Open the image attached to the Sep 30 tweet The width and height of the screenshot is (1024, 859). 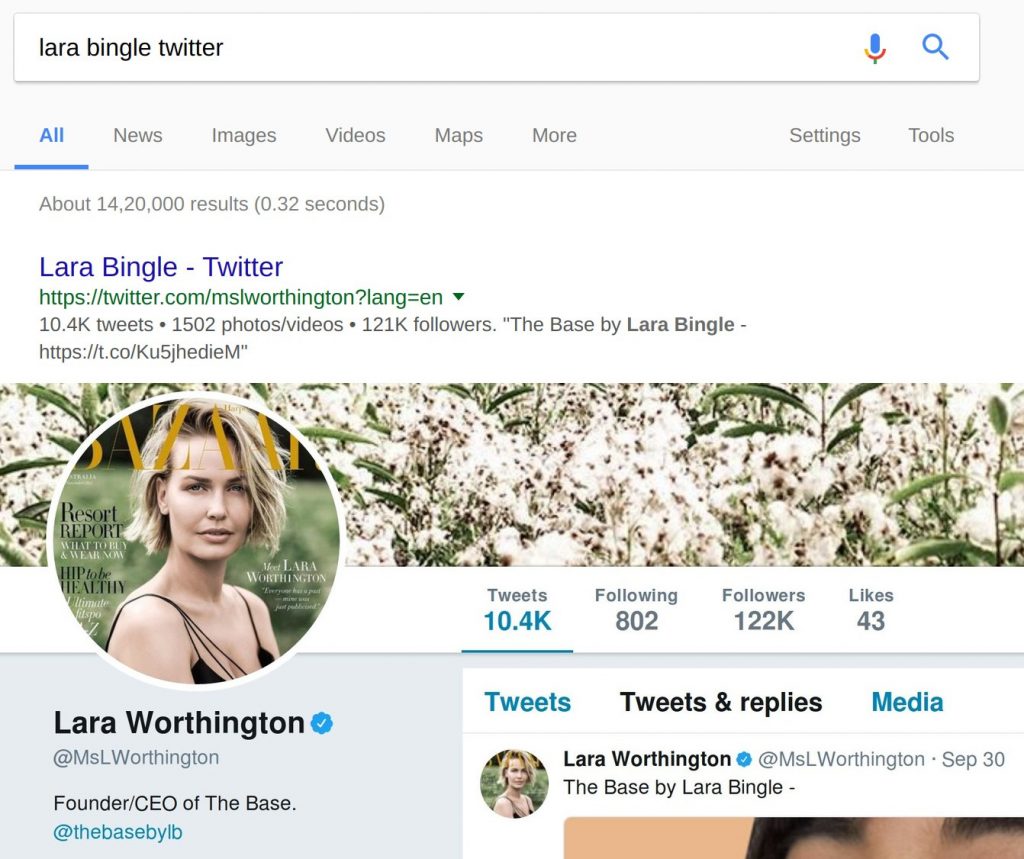tap(793, 838)
